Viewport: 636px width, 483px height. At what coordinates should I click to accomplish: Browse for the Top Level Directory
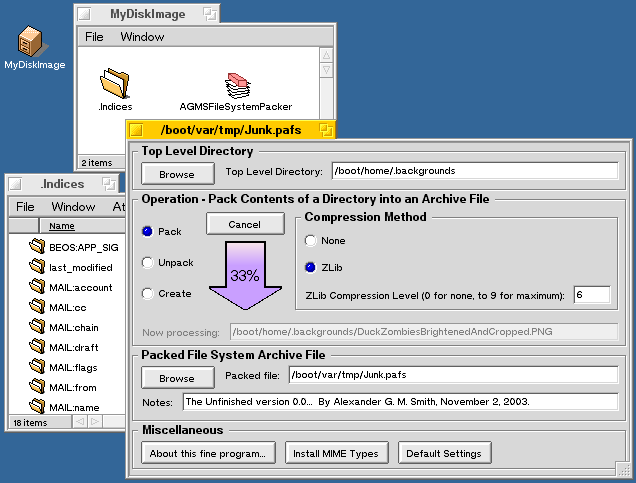tap(178, 174)
